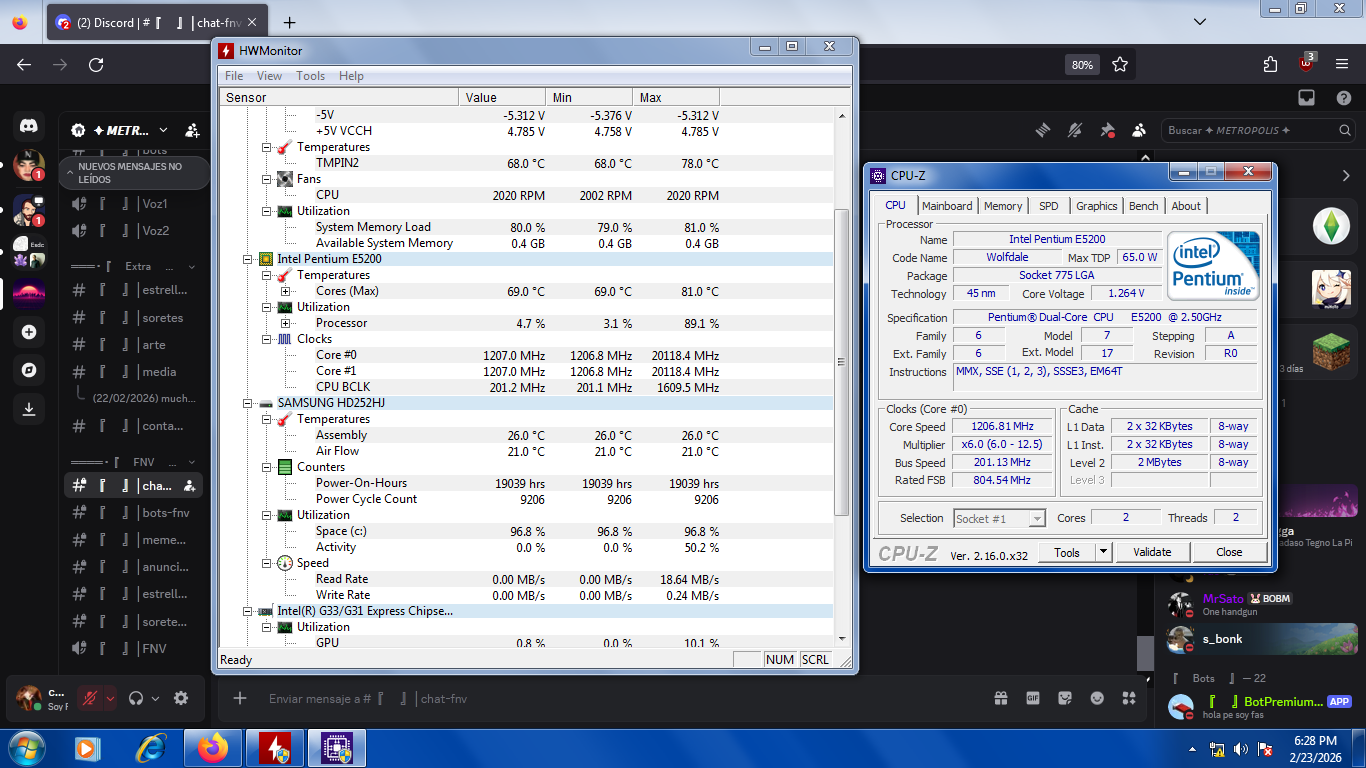This screenshot has width=1366, height=768.
Task: Expand the Cores (Max) temperature entry
Action: (x=285, y=291)
